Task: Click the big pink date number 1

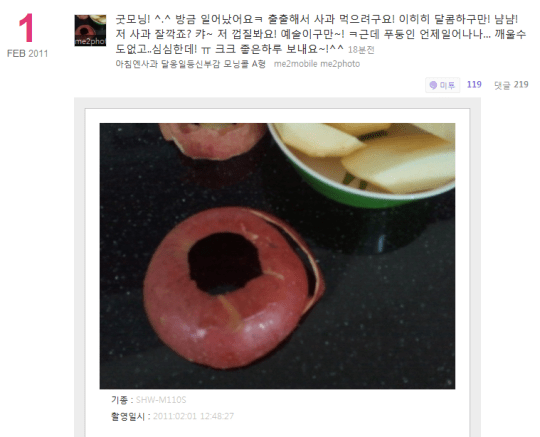Action: click(26, 28)
